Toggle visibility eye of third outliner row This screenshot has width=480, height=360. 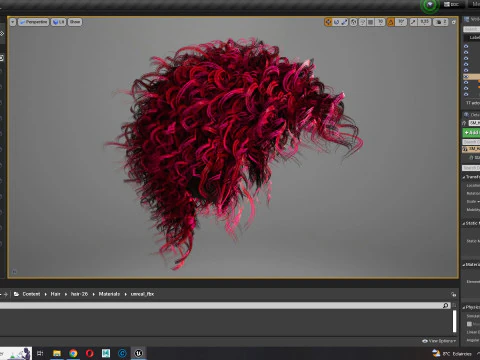[466, 58]
